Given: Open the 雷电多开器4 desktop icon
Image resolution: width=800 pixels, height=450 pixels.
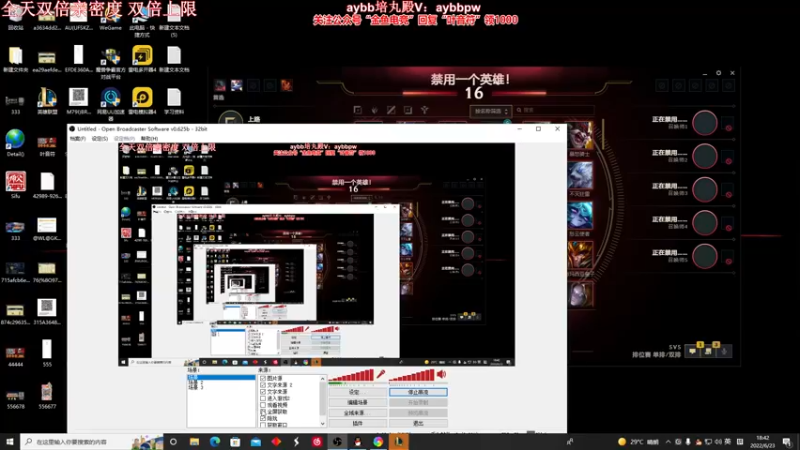Looking at the screenshot, I should (x=142, y=59).
